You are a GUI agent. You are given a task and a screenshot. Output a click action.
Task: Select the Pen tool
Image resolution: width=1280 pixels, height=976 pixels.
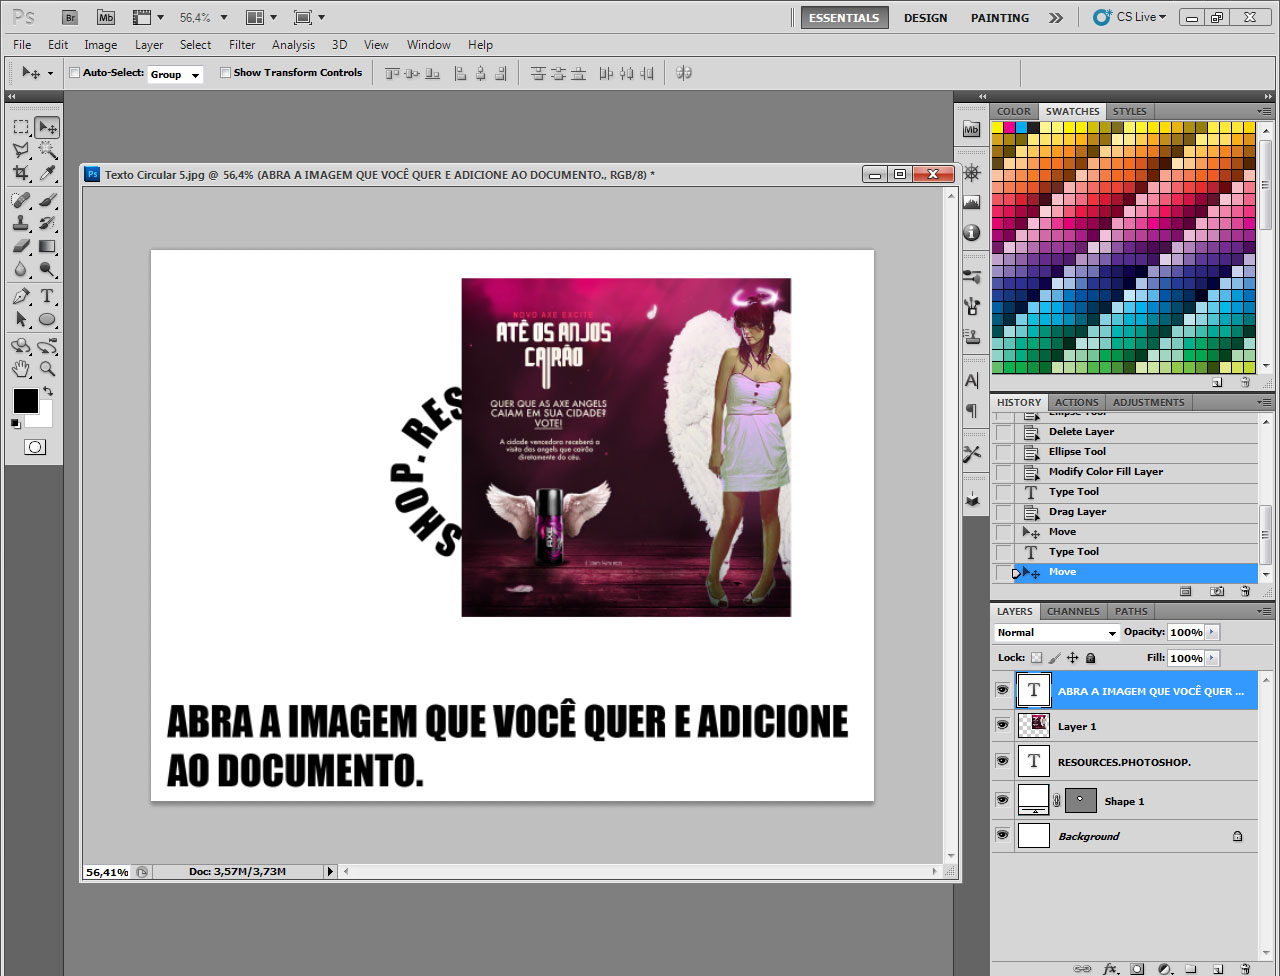pos(21,296)
